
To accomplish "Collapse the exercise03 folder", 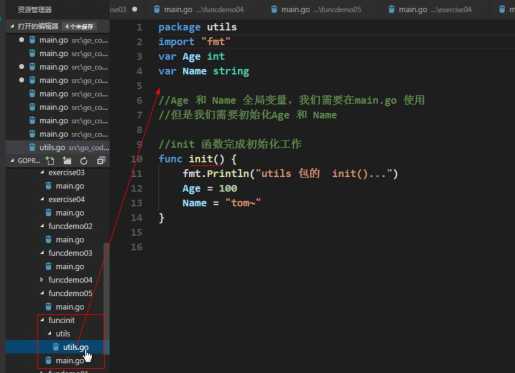I will [x=42, y=172].
